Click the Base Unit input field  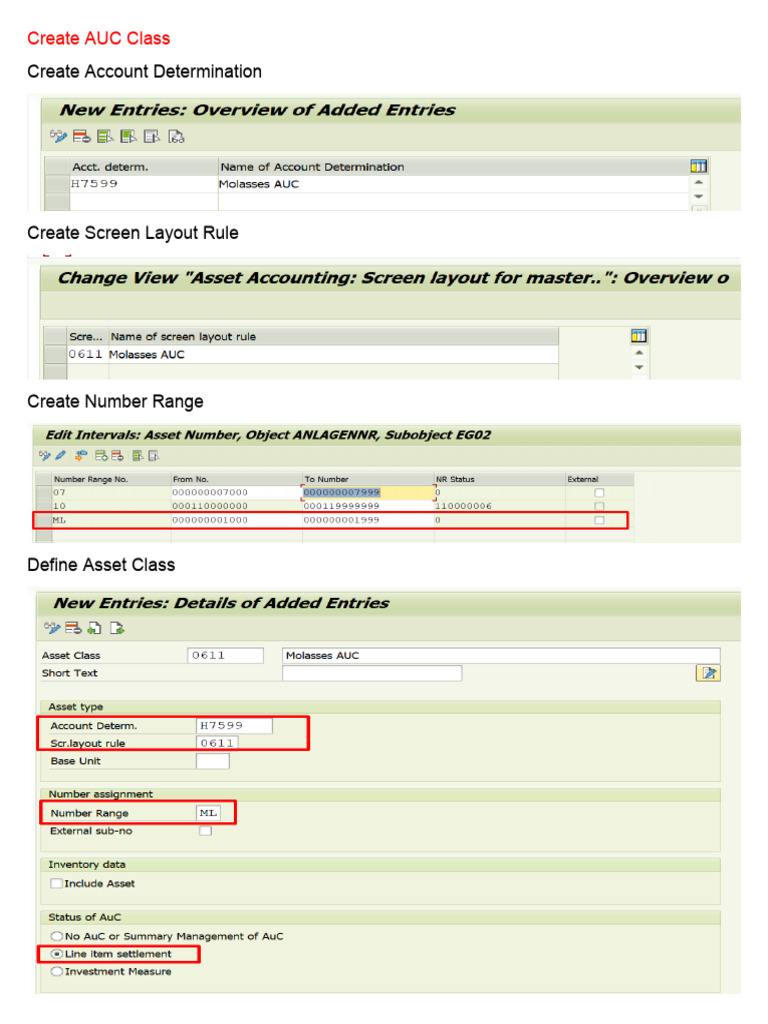[212, 761]
